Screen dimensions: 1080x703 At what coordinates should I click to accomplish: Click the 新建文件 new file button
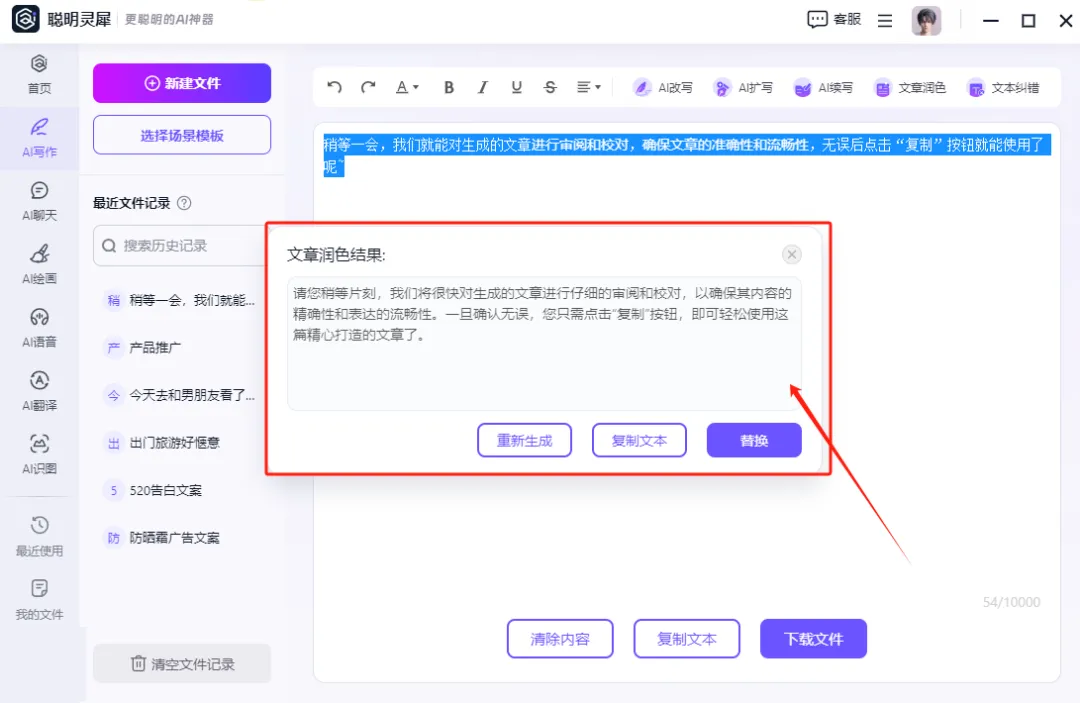(181, 83)
